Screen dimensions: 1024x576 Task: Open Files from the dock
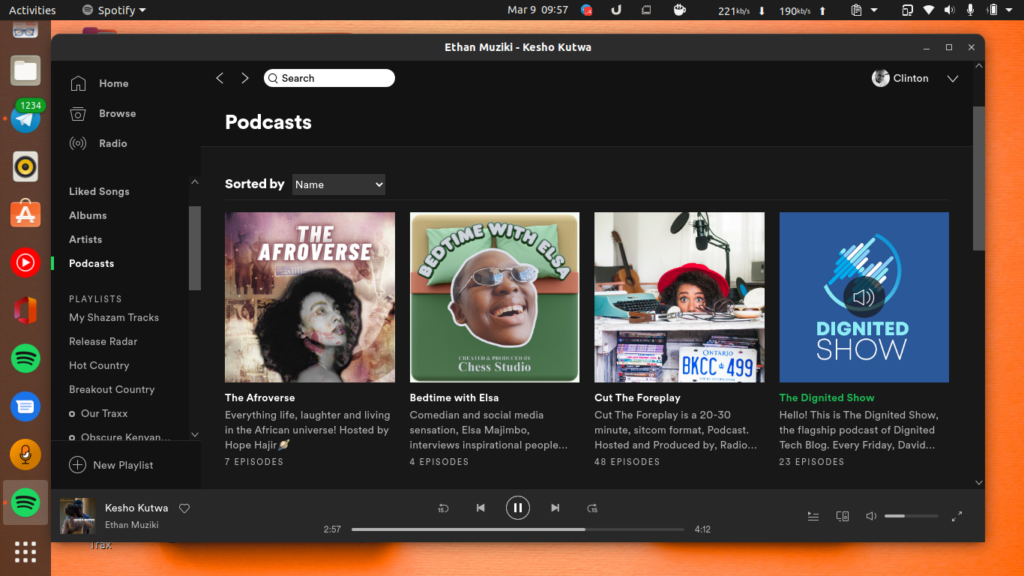tap(25, 71)
